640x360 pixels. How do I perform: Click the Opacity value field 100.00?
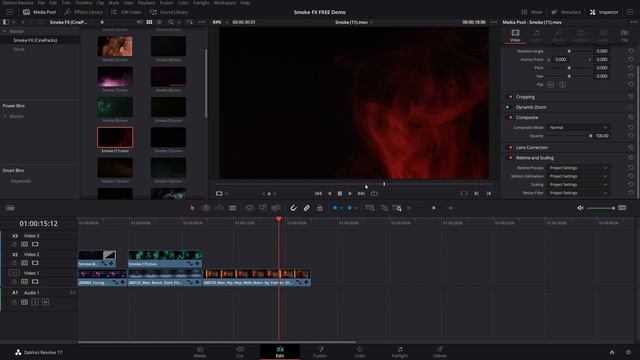[602, 136]
